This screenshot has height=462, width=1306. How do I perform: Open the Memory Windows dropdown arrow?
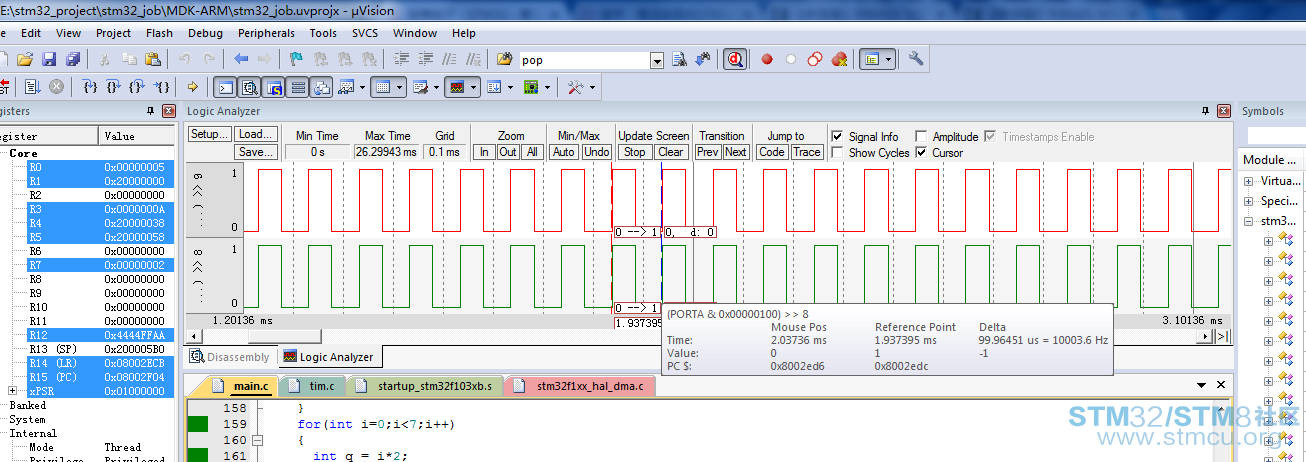coord(401,87)
